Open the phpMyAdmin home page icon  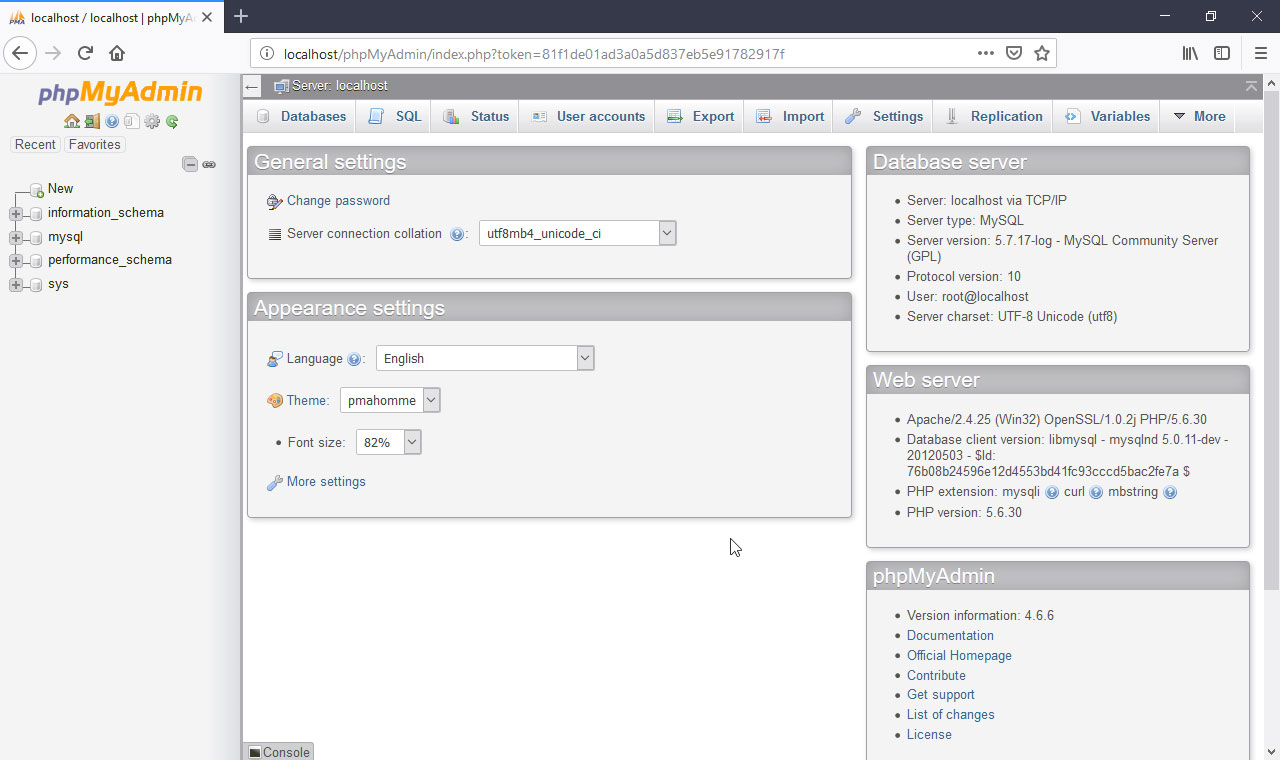pos(72,121)
